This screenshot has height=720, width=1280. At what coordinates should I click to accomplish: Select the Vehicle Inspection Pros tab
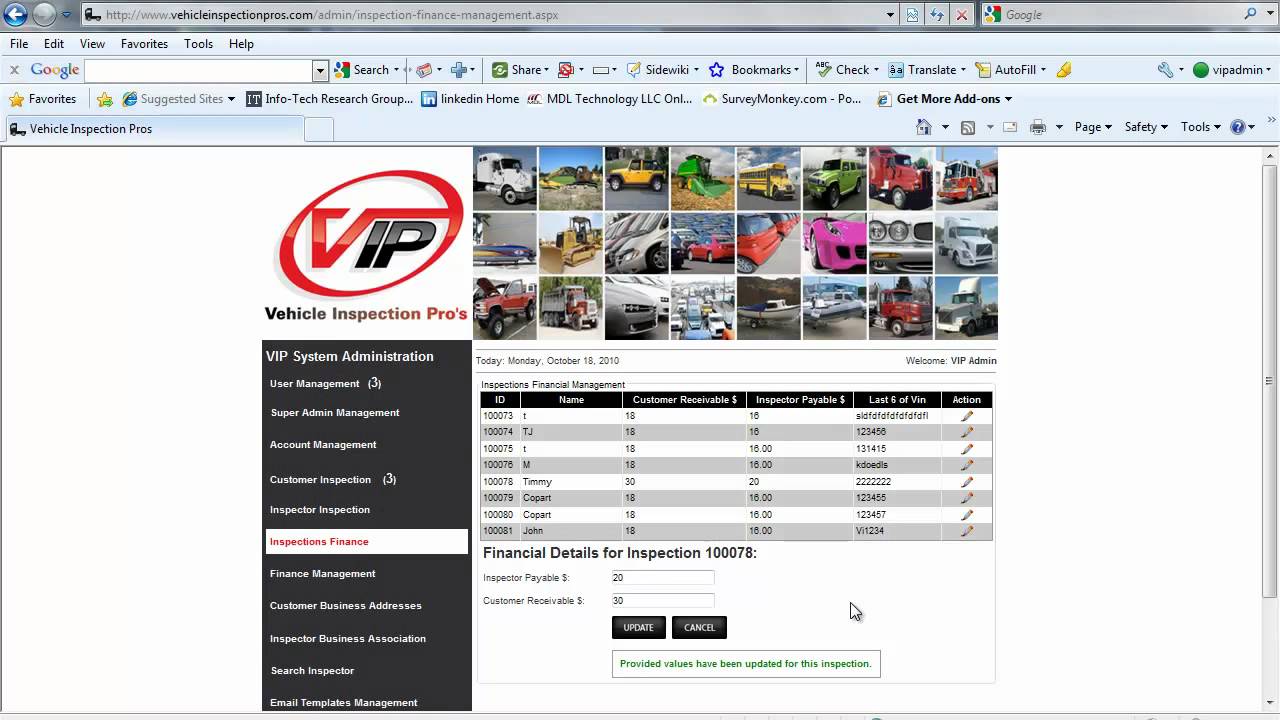click(x=153, y=129)
